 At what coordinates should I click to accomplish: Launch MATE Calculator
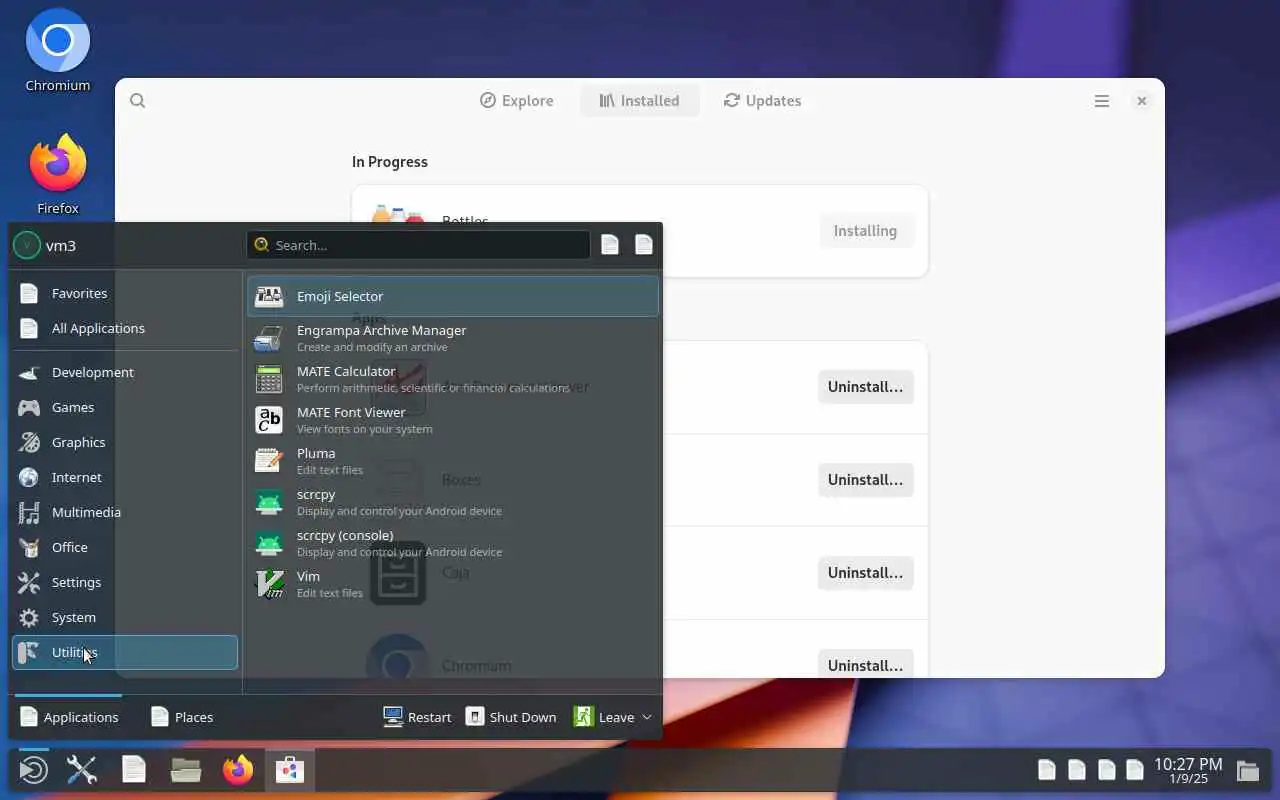point(453,379)
